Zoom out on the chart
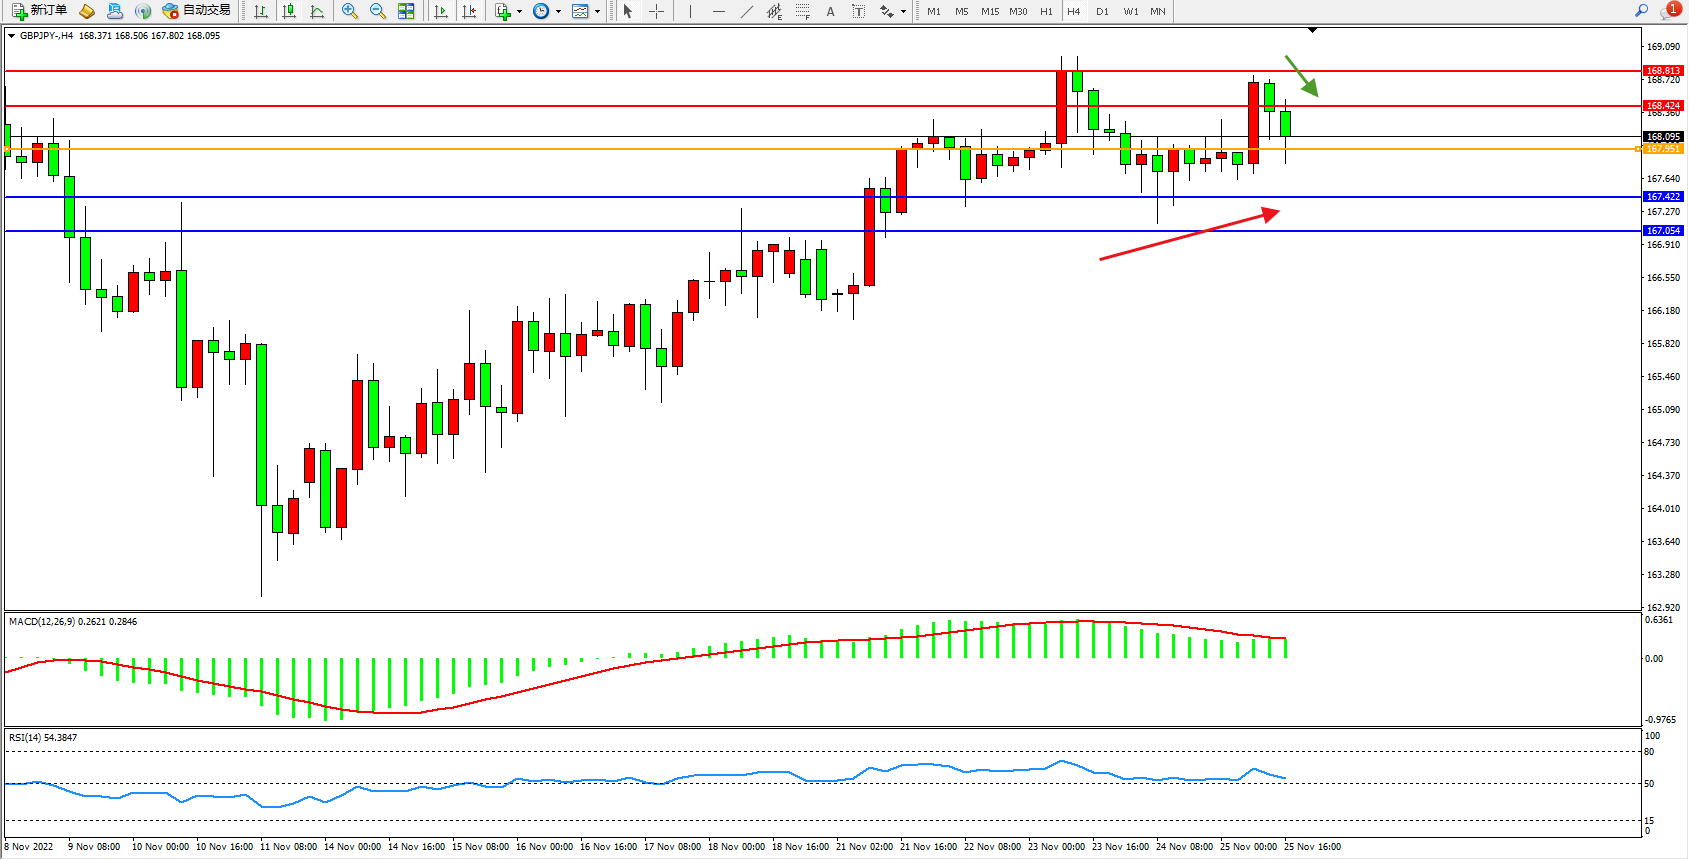 coord(378,11)
